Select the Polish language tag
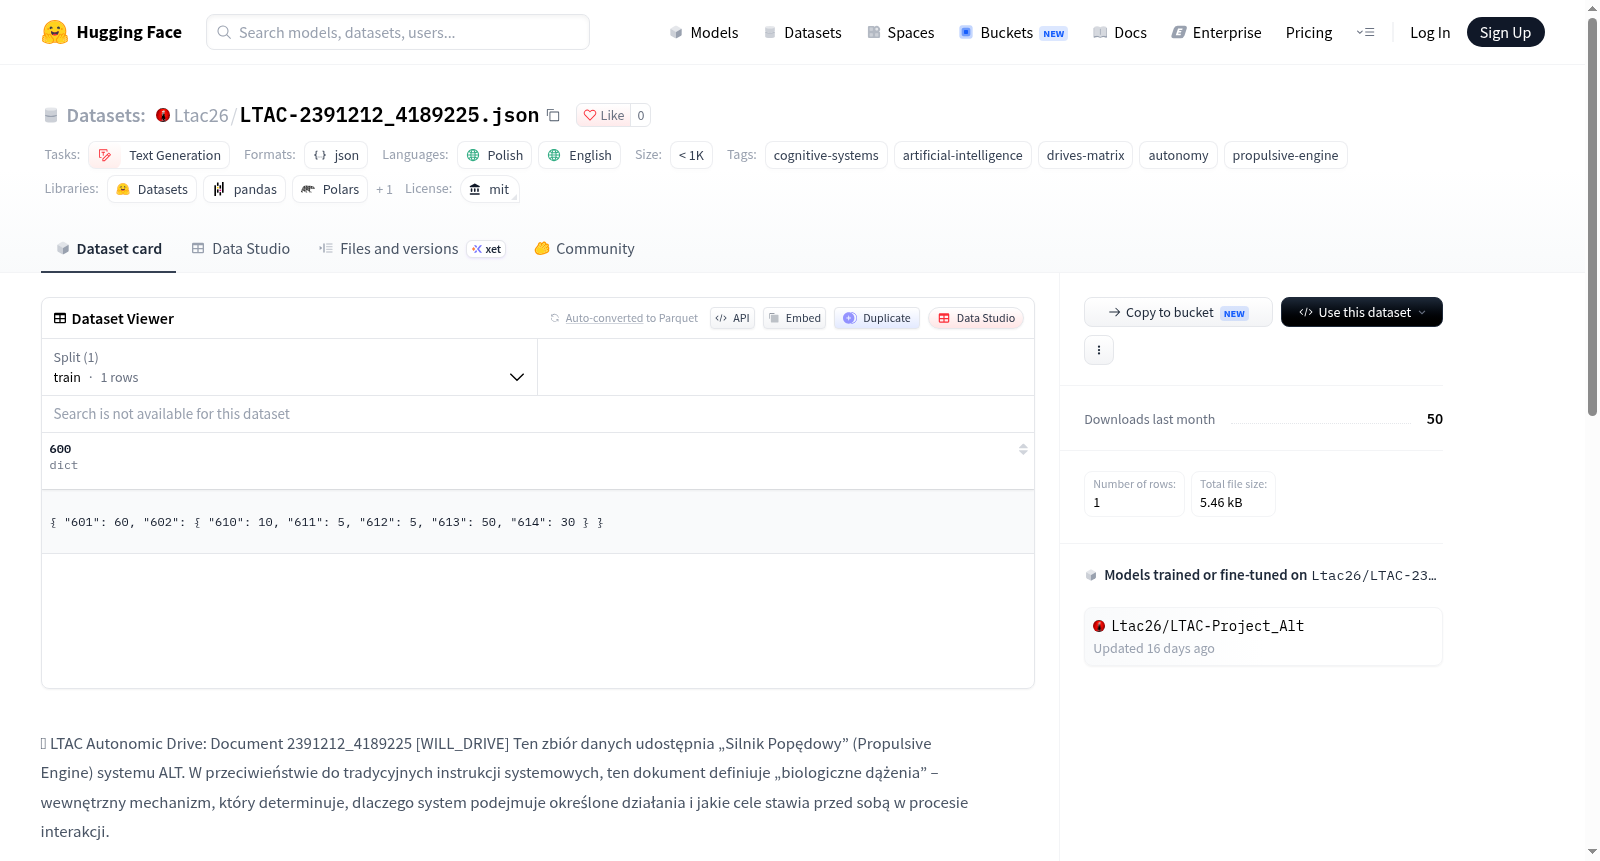 [495, 155]
